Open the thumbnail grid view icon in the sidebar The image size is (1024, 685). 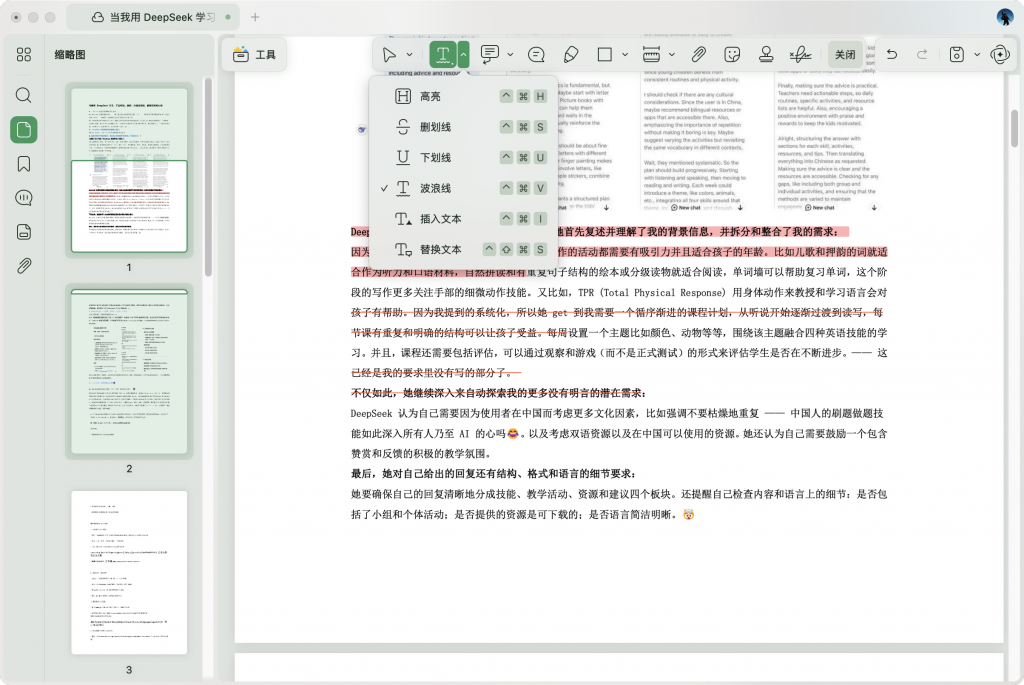[24, 54]
